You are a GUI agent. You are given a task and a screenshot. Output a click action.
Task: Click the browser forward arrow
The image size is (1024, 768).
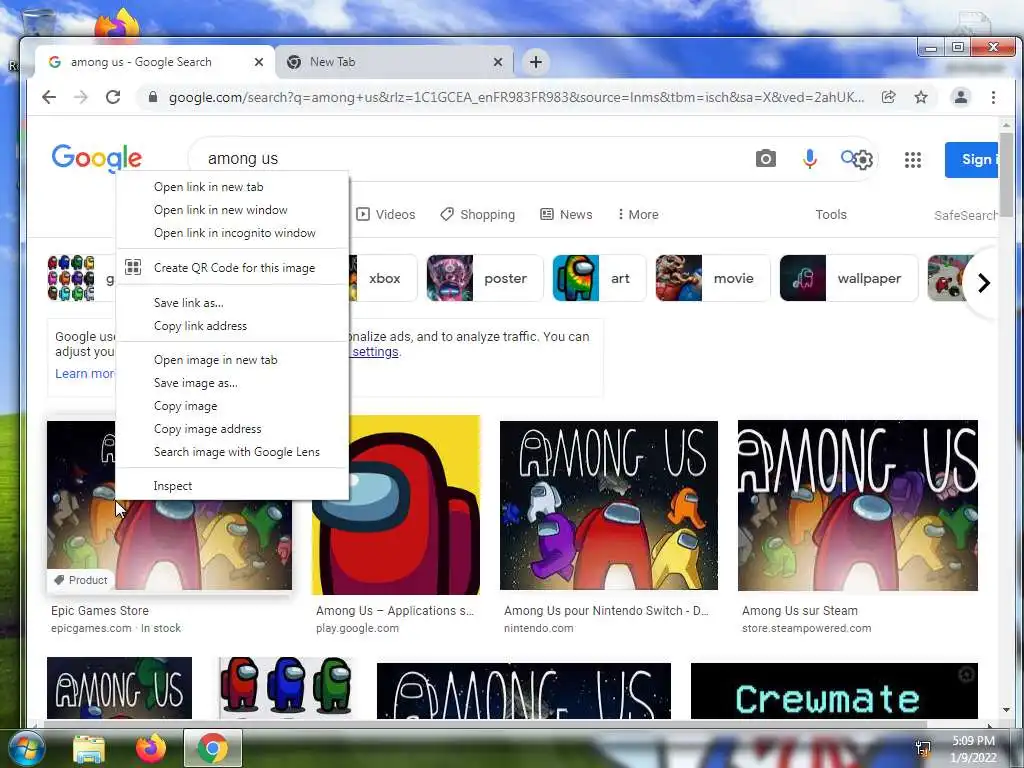81,97
